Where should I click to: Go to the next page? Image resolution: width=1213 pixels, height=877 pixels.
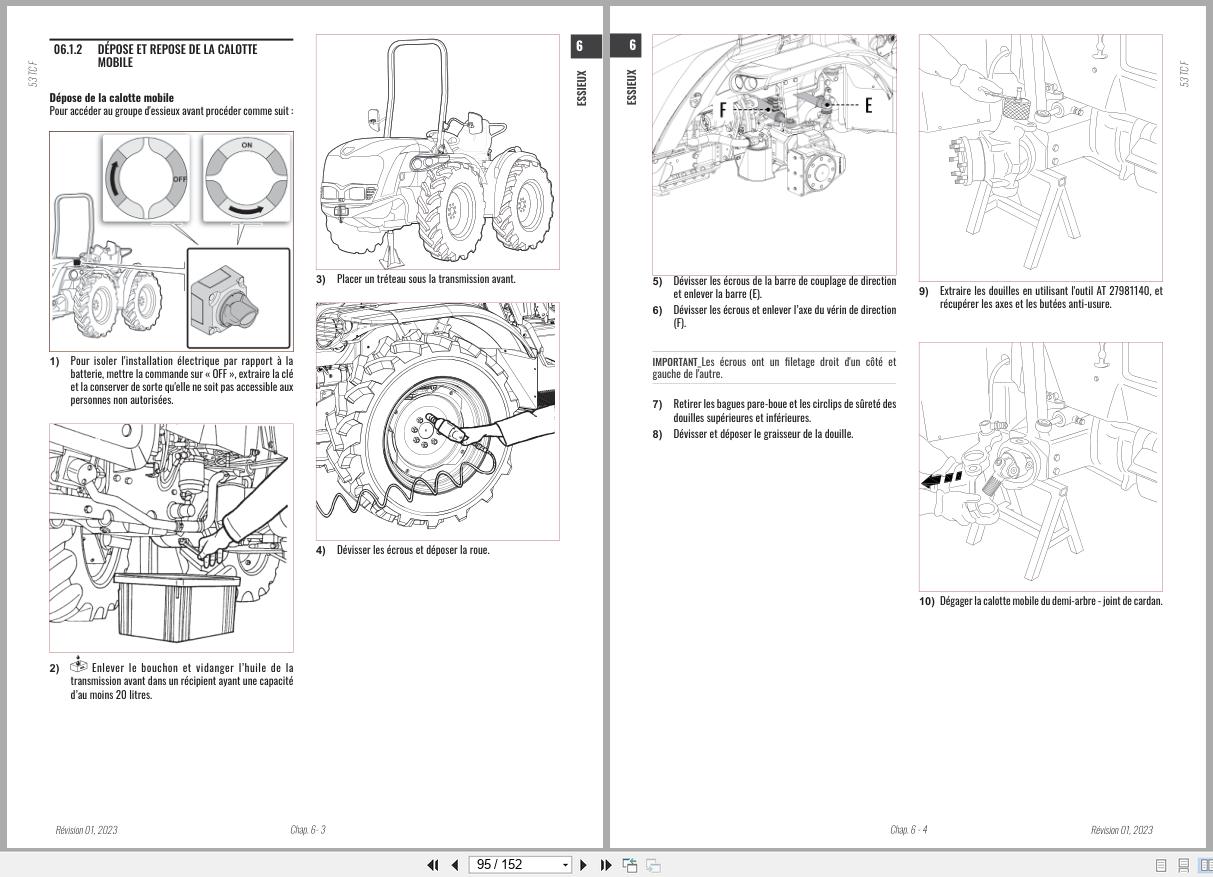(x=584, y=865)
